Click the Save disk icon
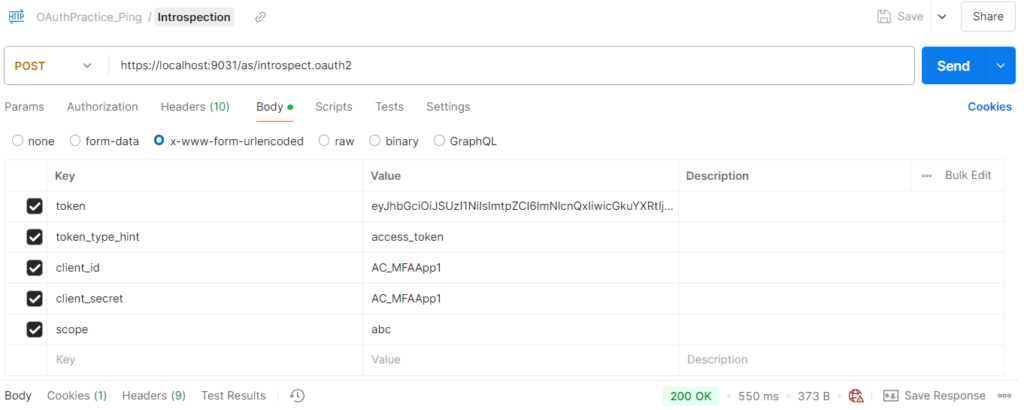Viewport: 1024px width, 410px height. (x=884, y=17)
